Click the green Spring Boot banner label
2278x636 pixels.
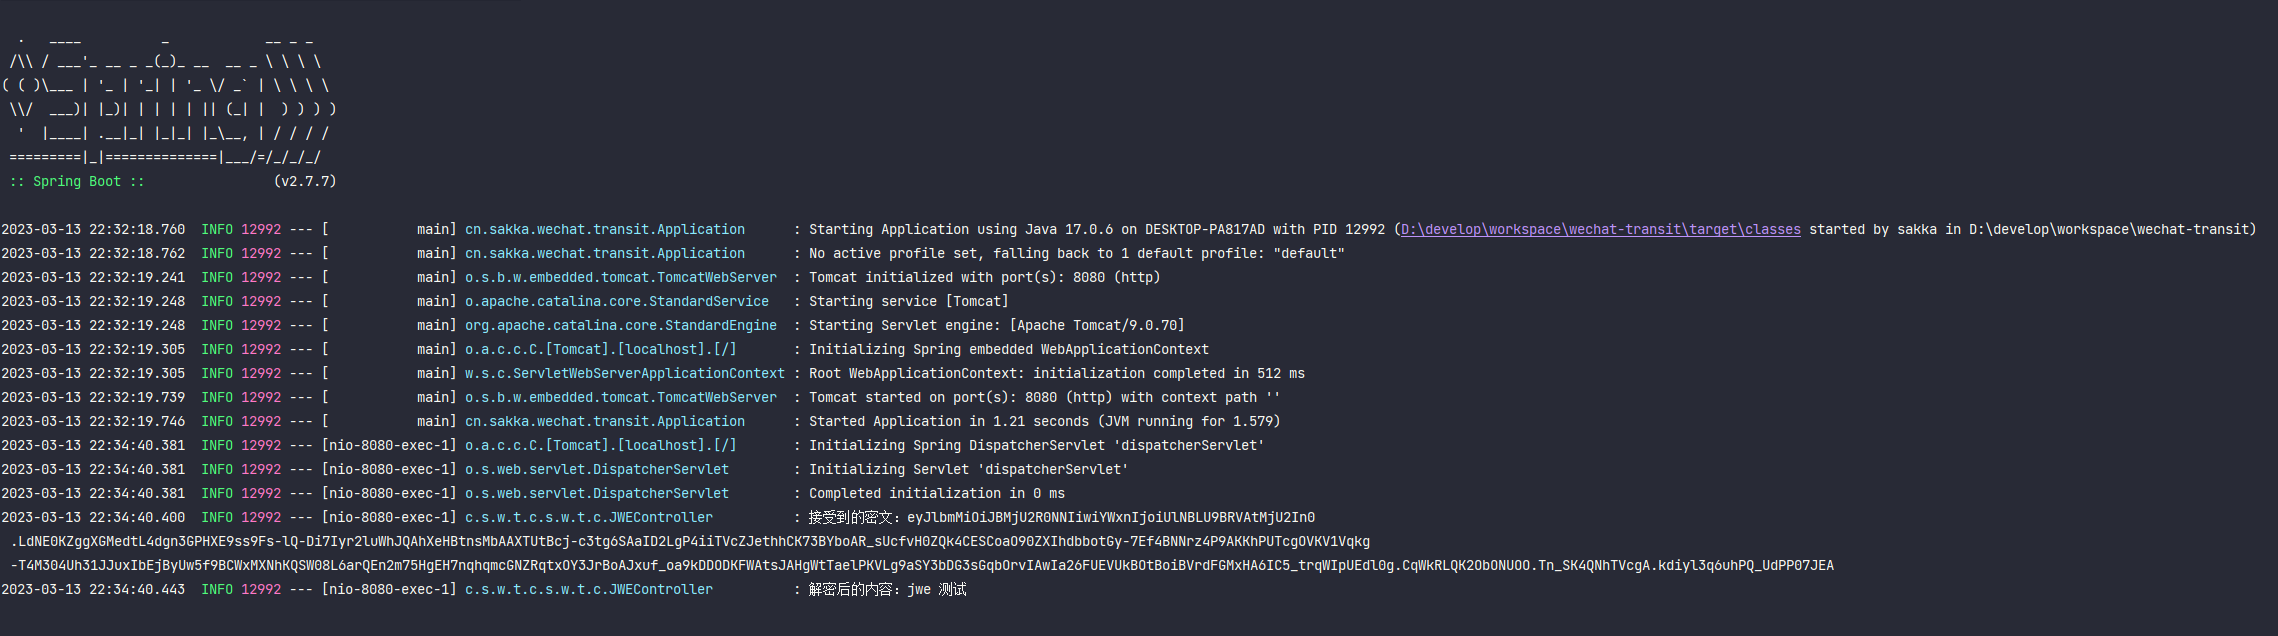coord(77,182)
